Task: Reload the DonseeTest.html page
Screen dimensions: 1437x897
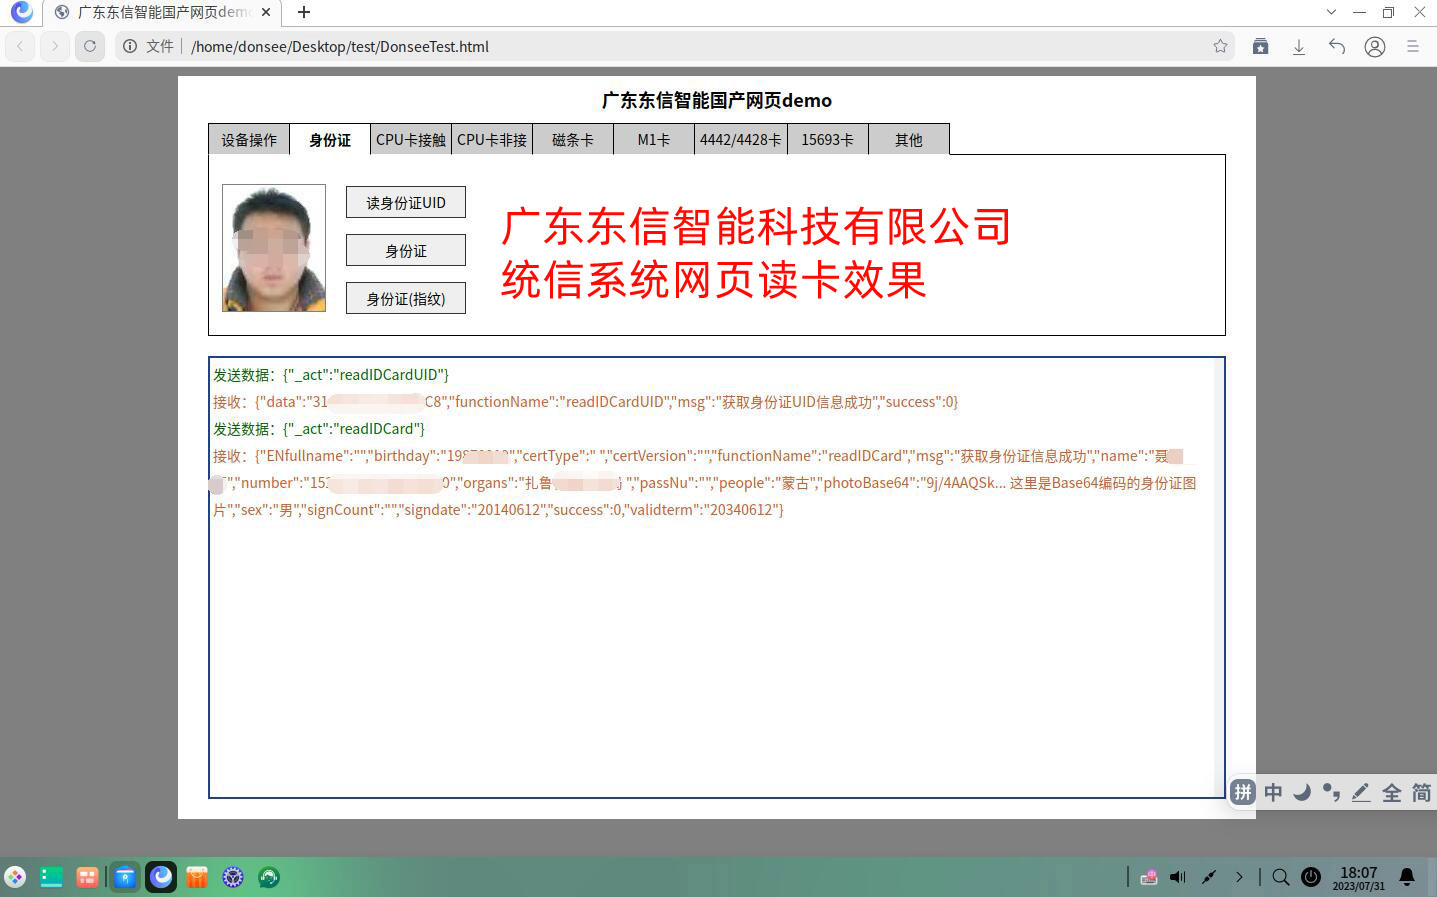Action: point(90,46)
